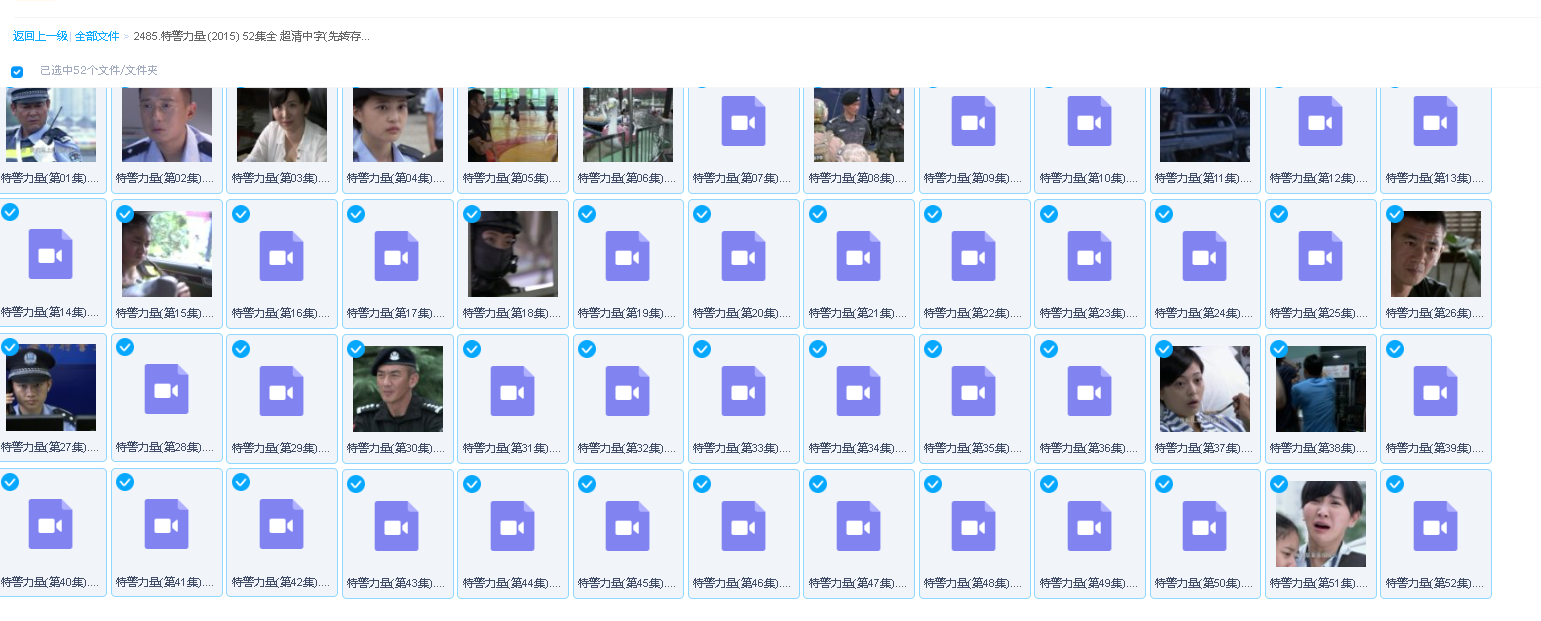Toggle the checkmark on episode 第43集
Image resolution: width=1541 pixels, height=621 pixels.
pos(356,484)
